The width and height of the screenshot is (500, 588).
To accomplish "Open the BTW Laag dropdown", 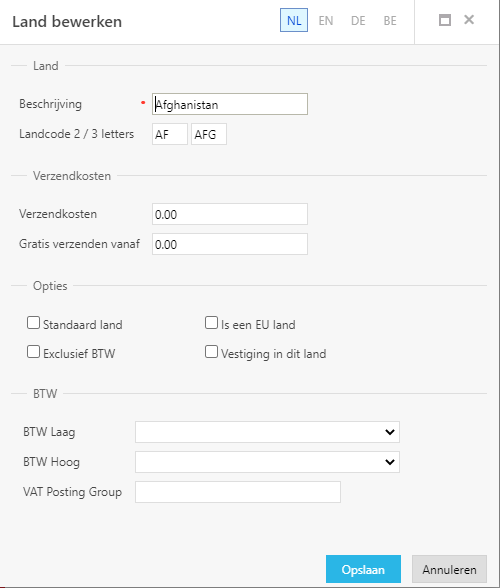I will pos(267,432).
